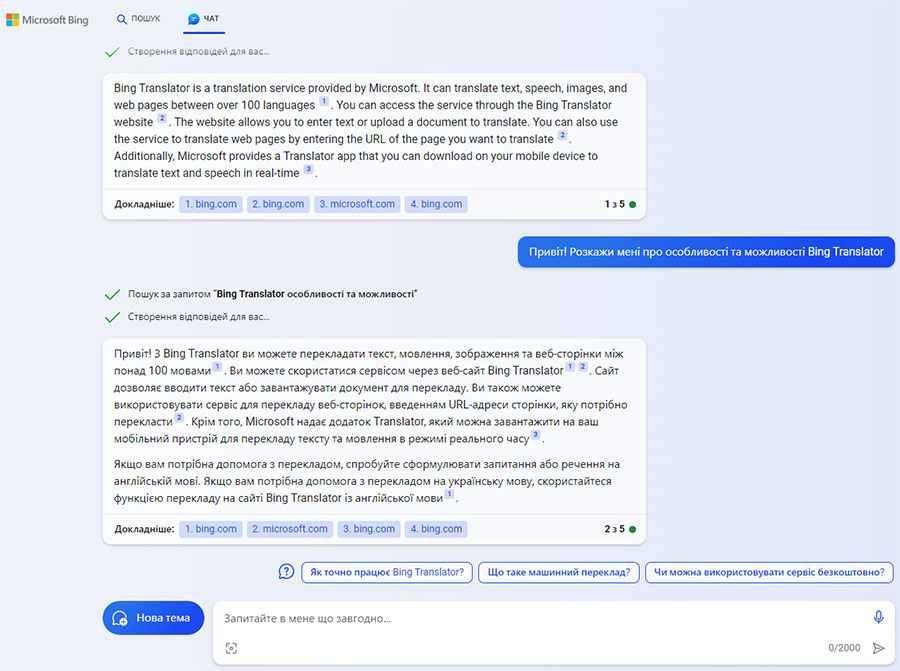Open '4. bing.com' source in the English answer
Screen dimensions: 900x671
(436, 204)
